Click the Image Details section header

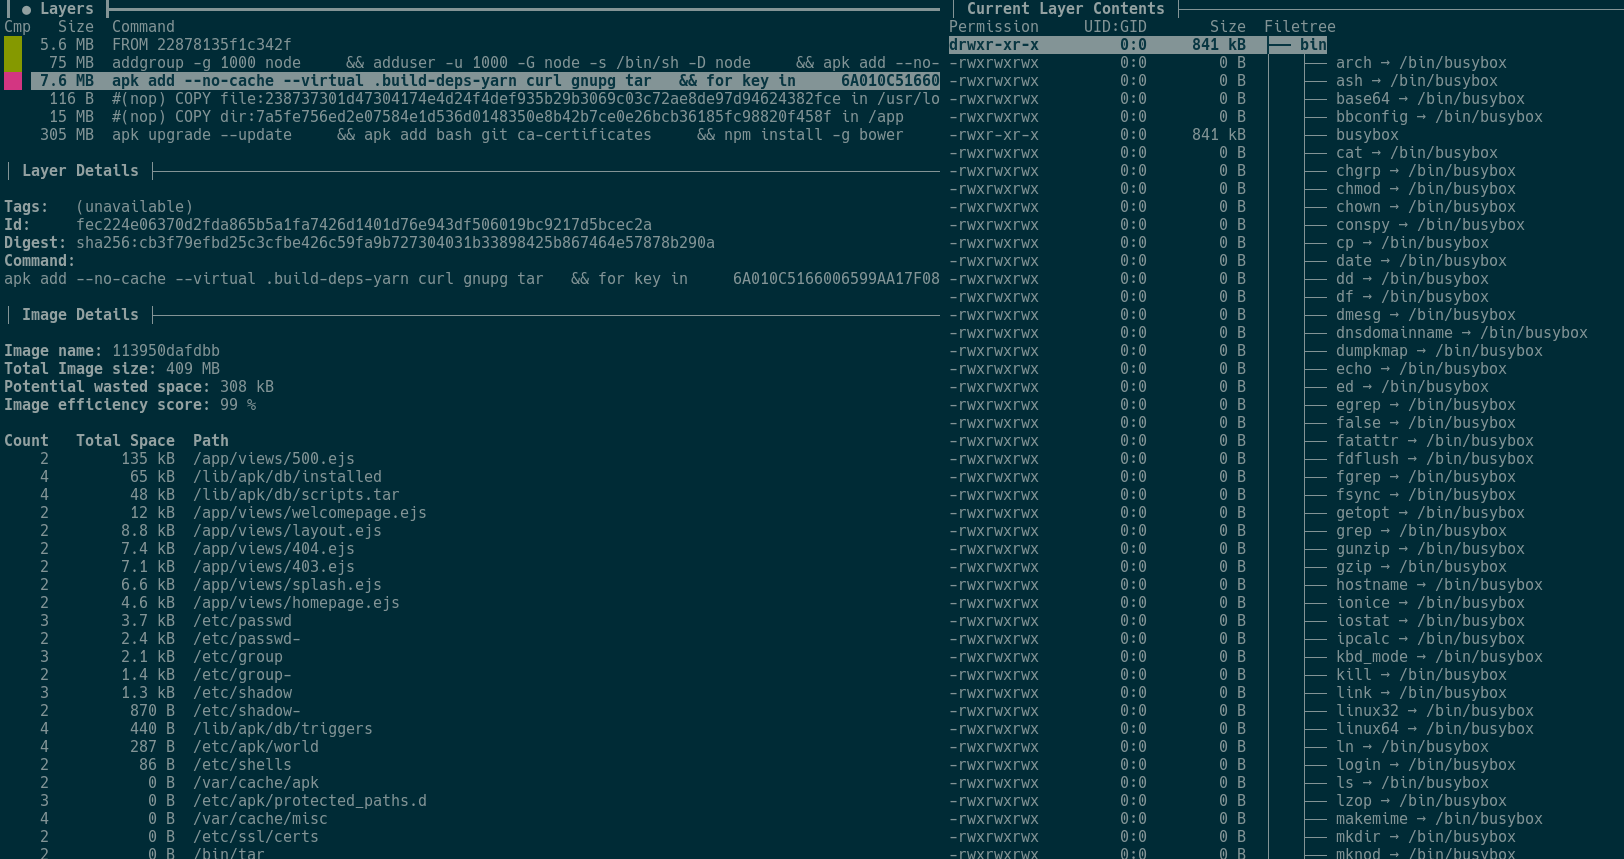click(x=80, y=315)
